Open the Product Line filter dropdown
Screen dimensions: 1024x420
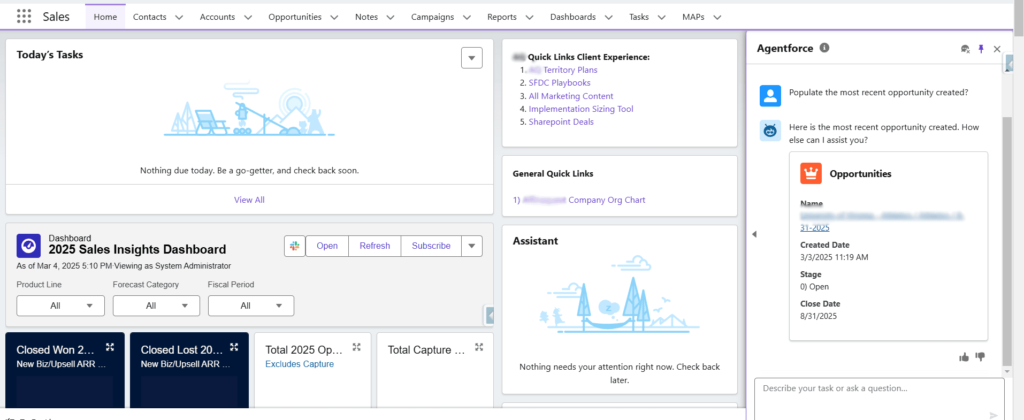tap(60, 306)
